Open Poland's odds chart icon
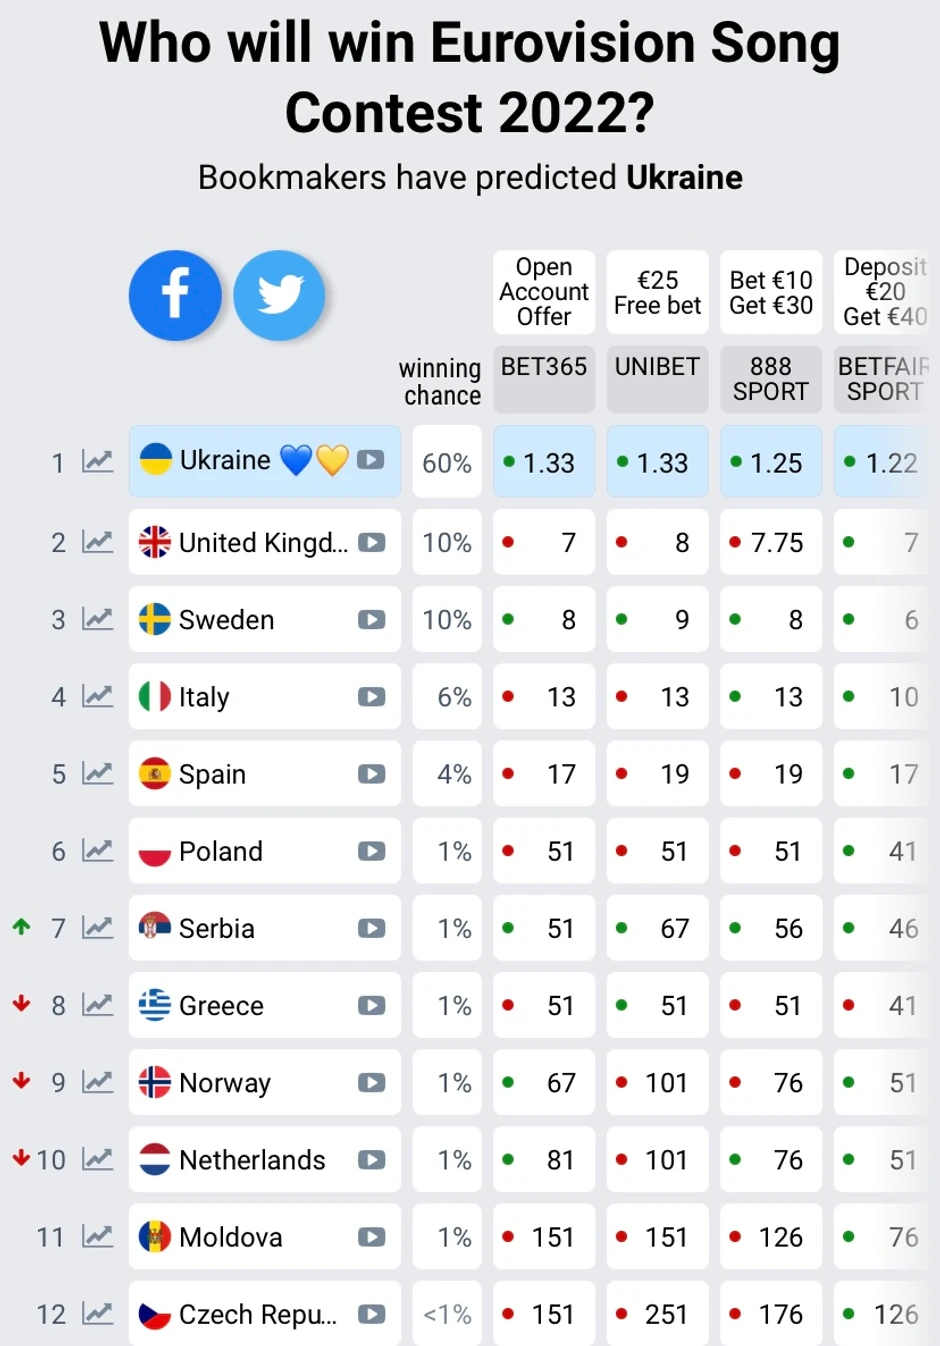Viewport: 940px width, 1346px height. click(97, 851)
